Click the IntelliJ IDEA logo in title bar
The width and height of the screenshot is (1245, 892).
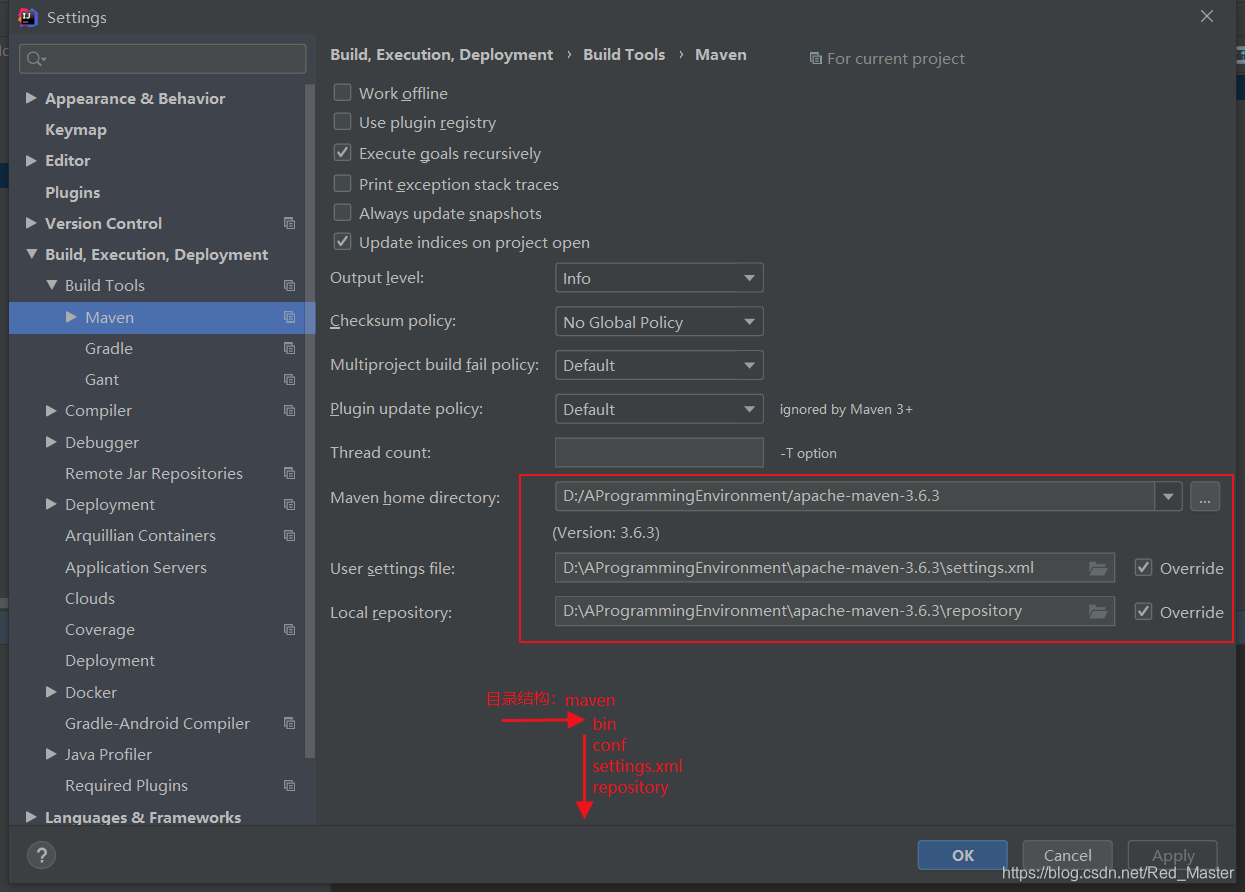tap(28, 17)
